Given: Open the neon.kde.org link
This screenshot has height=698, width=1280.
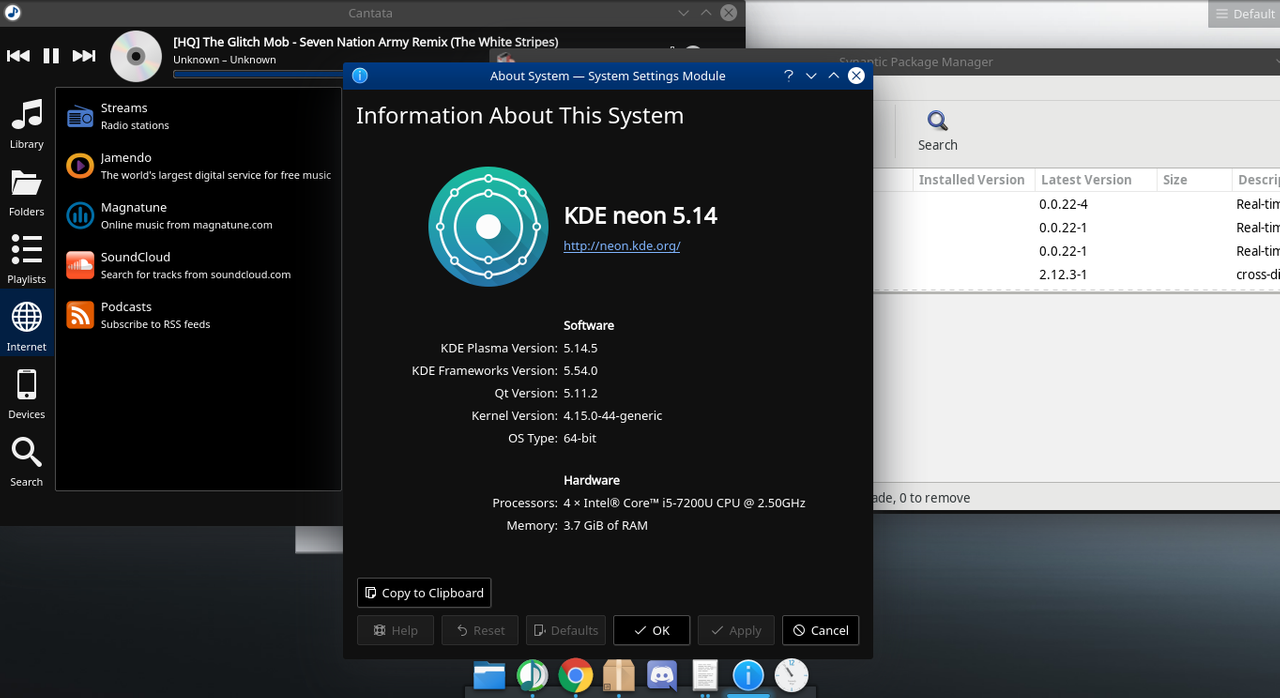Looking at the screenshot, I should pos(622,246).
